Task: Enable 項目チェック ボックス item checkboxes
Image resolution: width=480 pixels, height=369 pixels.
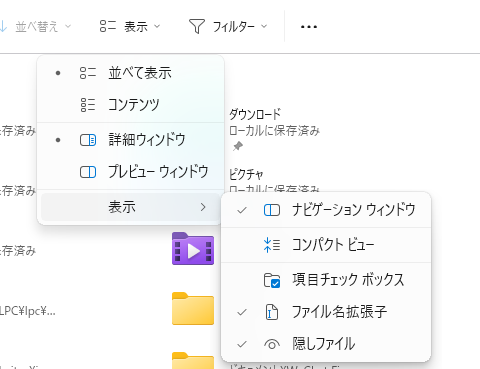Action: [x=326, y=279]
